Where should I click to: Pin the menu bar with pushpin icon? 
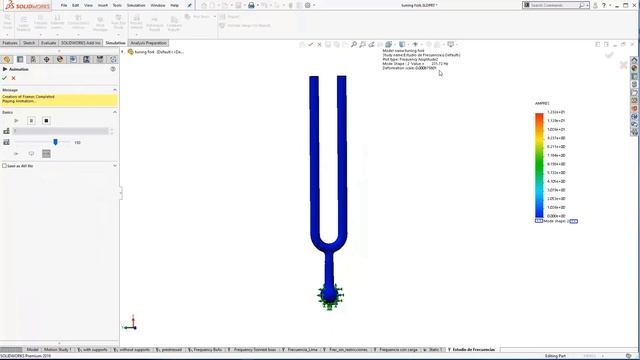[189, 5]
